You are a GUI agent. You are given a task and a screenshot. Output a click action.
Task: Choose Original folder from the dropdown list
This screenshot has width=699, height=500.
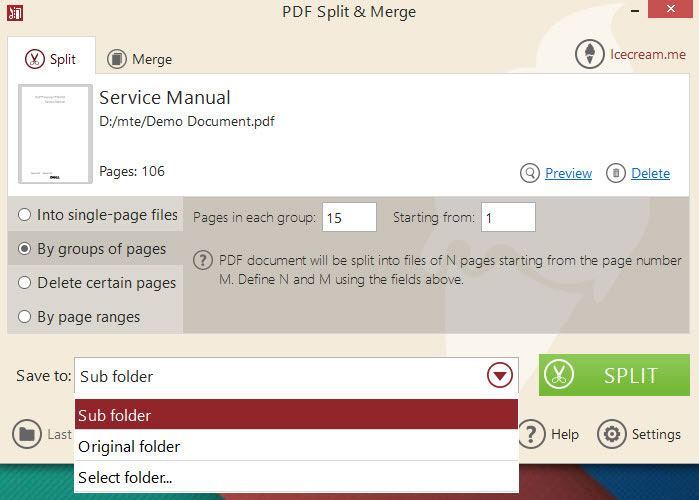click(296, 446)
